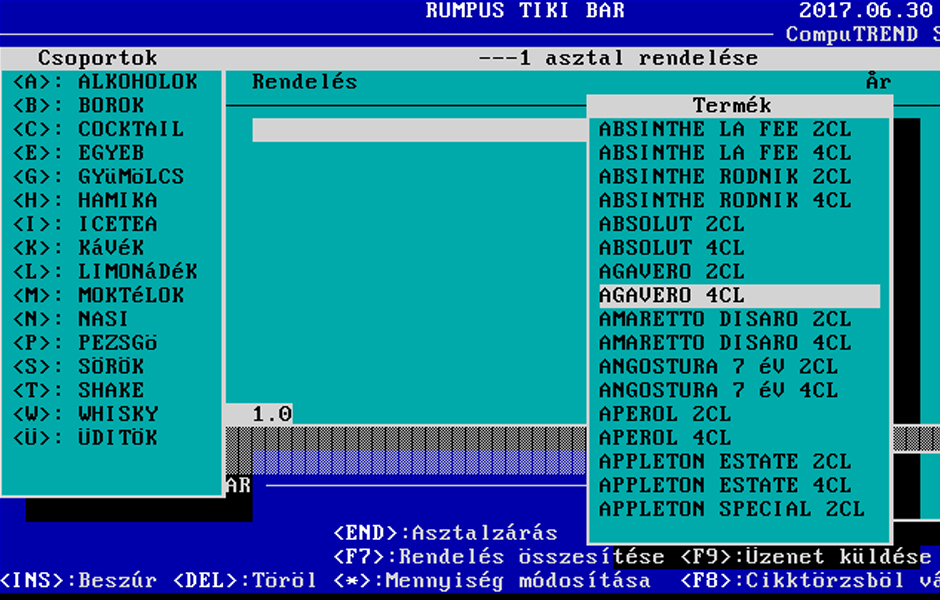940x600 pixels.
Task: Select the EGYEB group
Action: tap(79, 153)
